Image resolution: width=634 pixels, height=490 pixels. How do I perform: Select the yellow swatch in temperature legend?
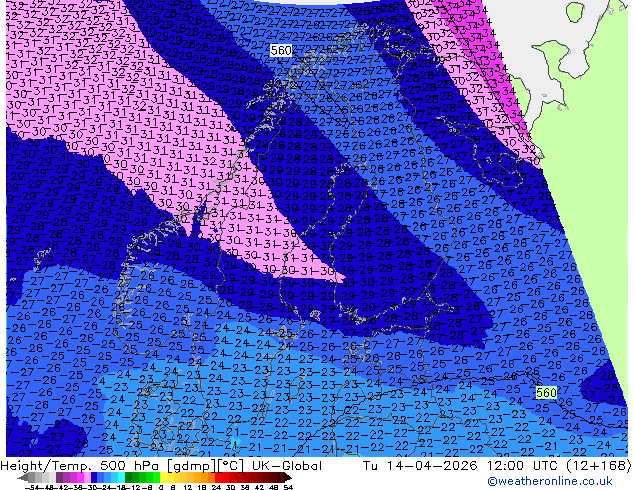pos(163,478)
